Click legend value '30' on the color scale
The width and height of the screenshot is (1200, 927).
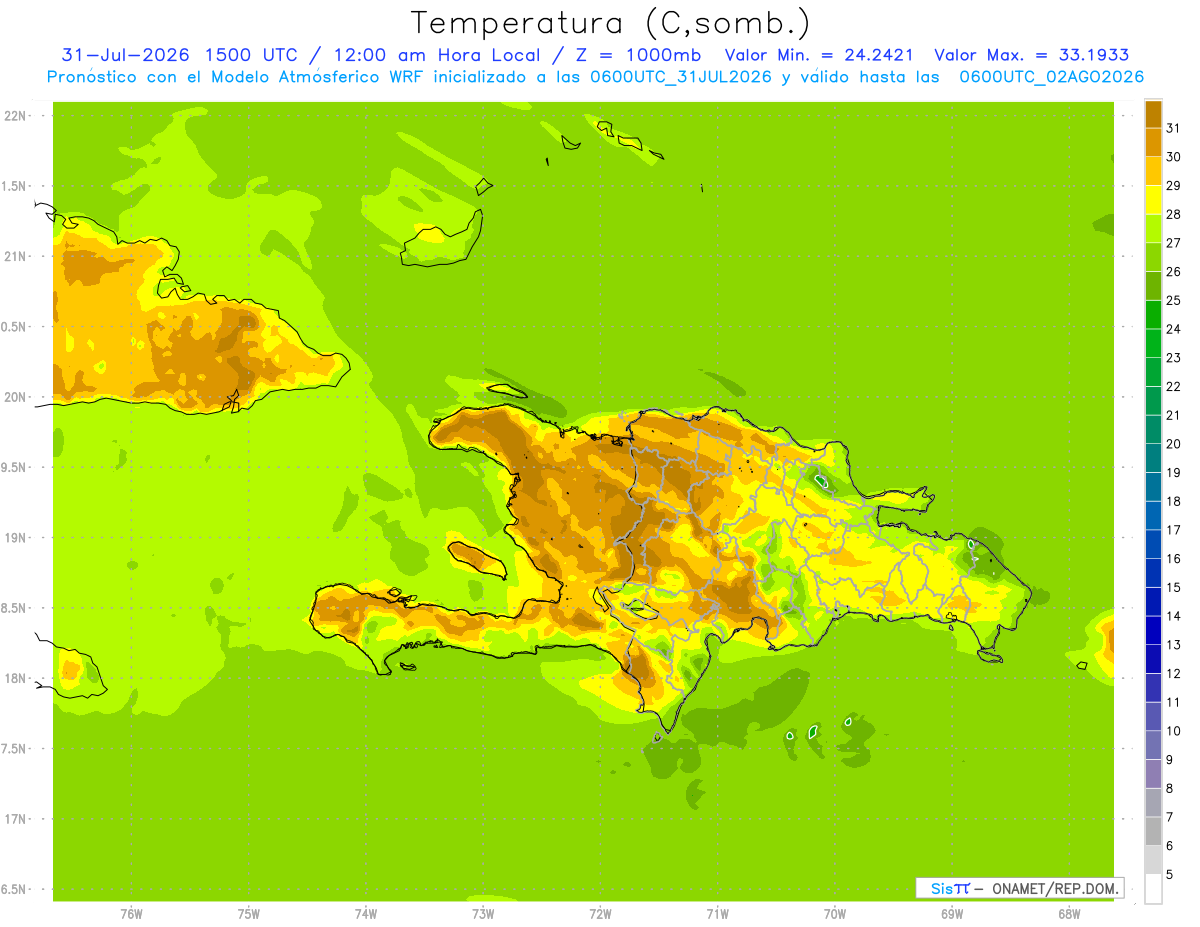pos(1173,157)
